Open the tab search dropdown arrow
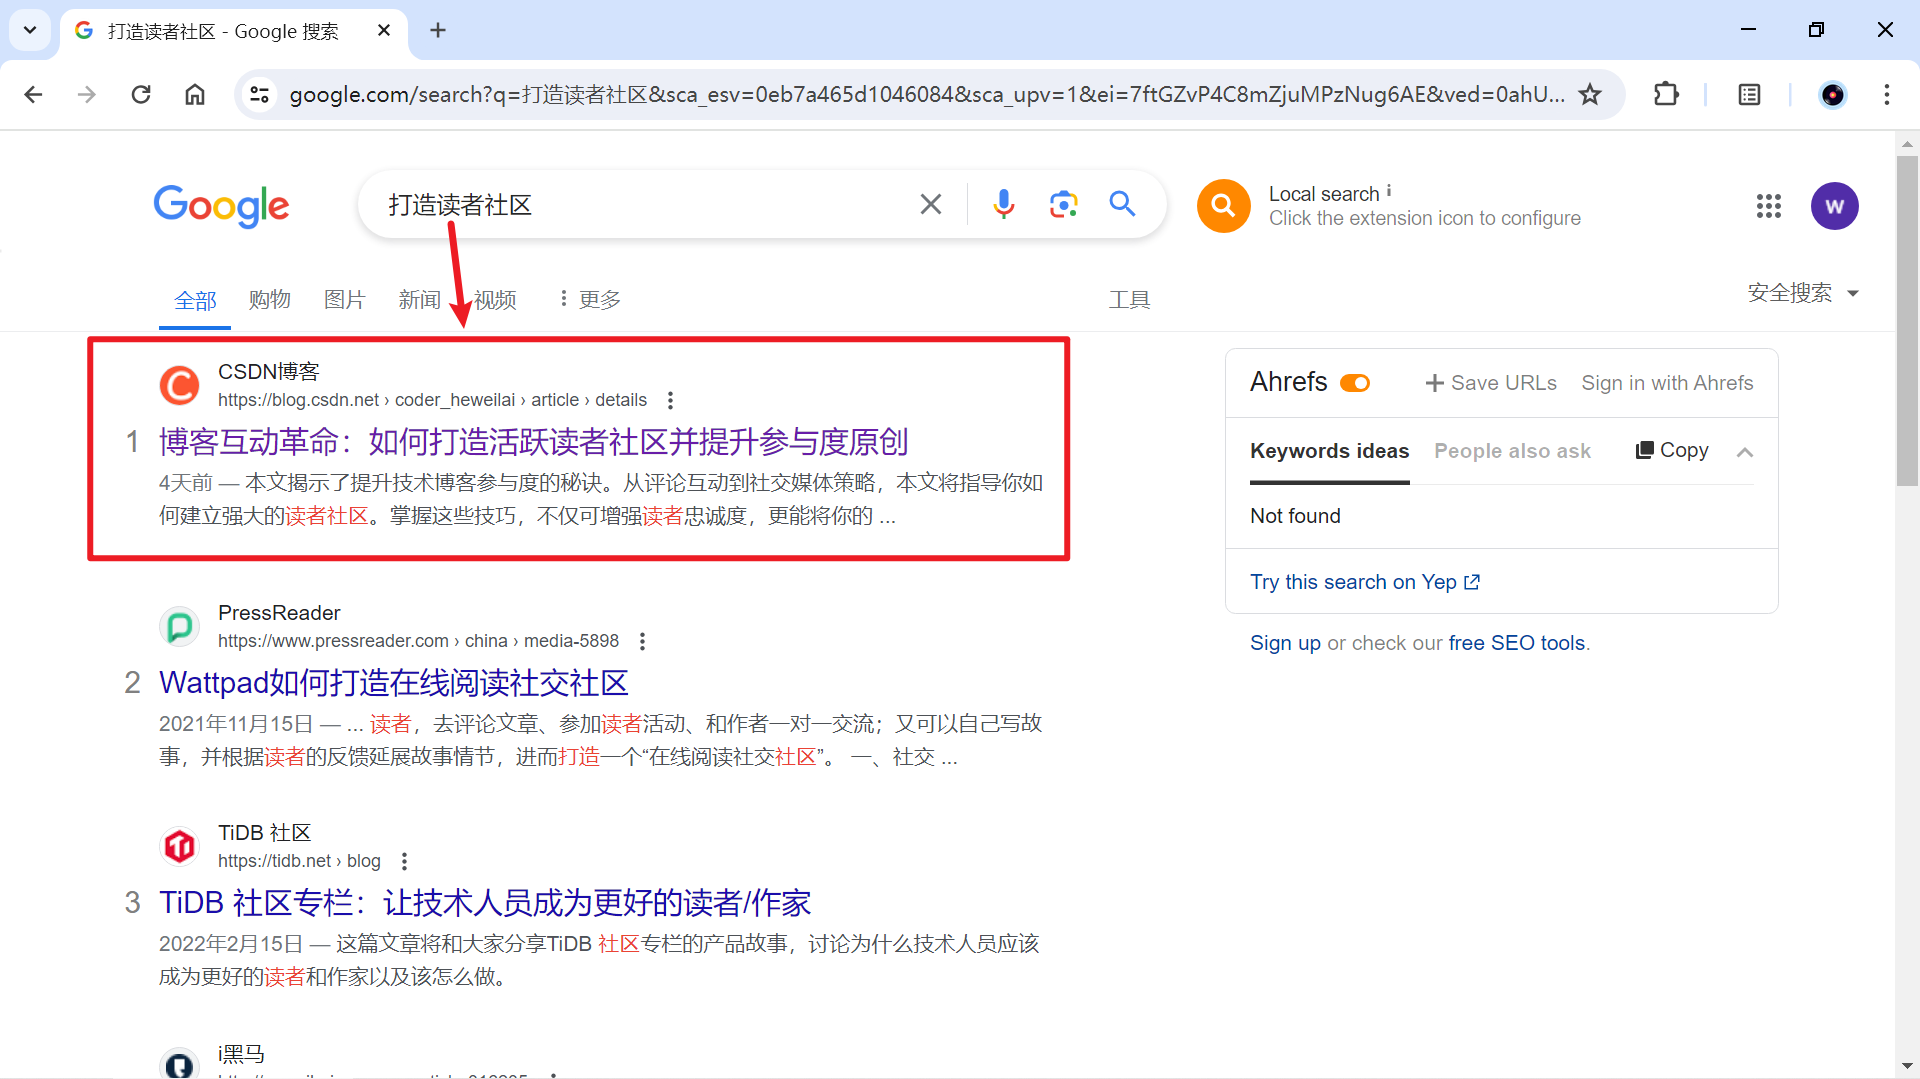1920x1079 pixels. coord(30,30)
